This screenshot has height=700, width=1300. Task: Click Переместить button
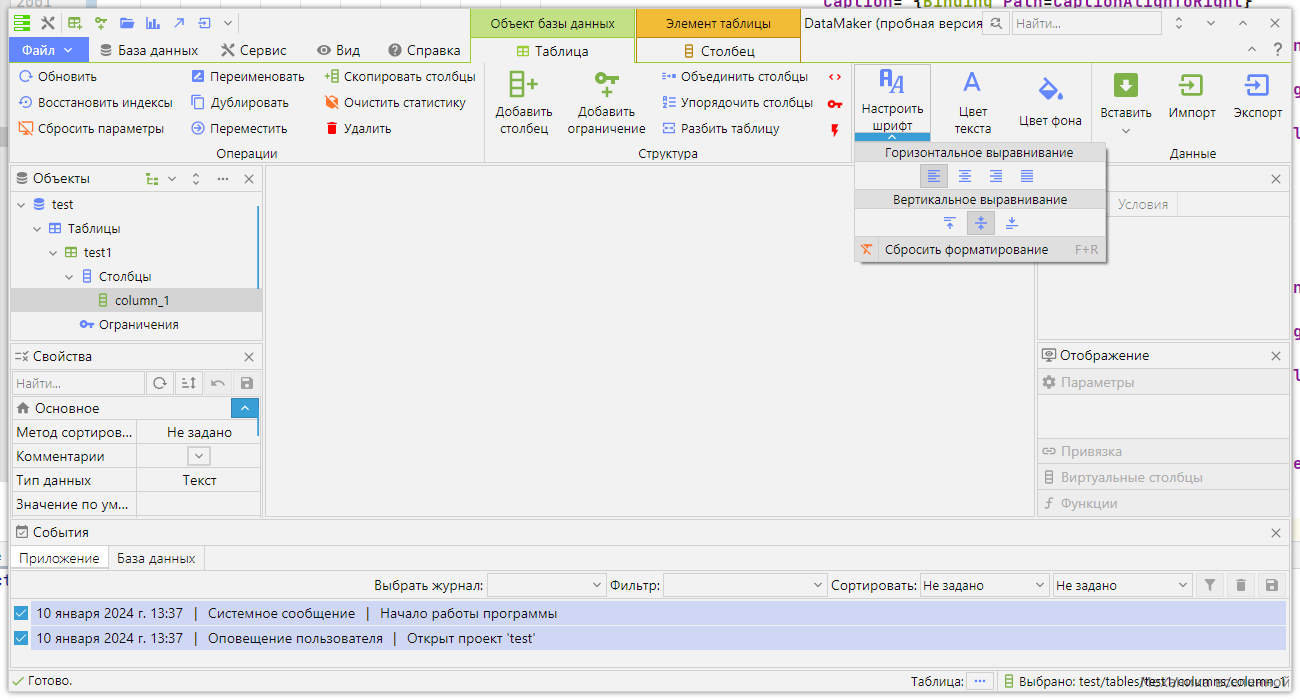click(x=239, y=128)
